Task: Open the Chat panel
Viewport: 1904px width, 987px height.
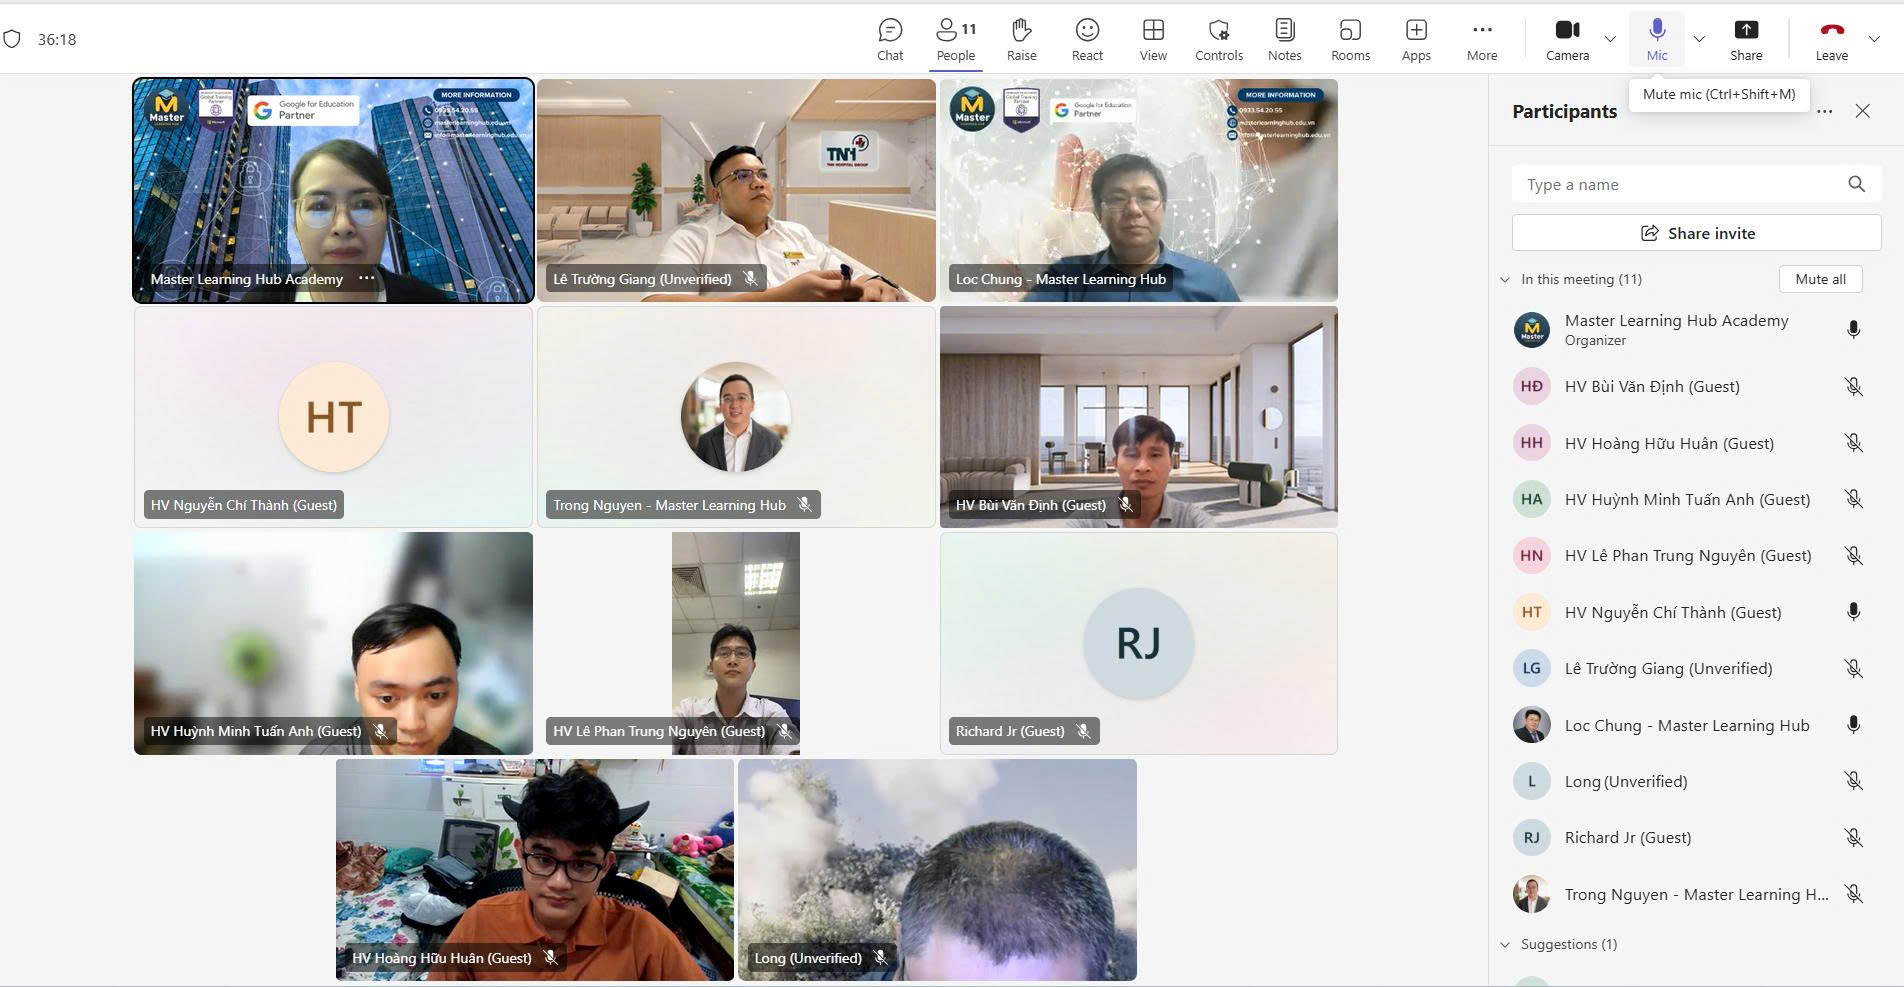Action: pyautogui.click(x=890, y=40)
